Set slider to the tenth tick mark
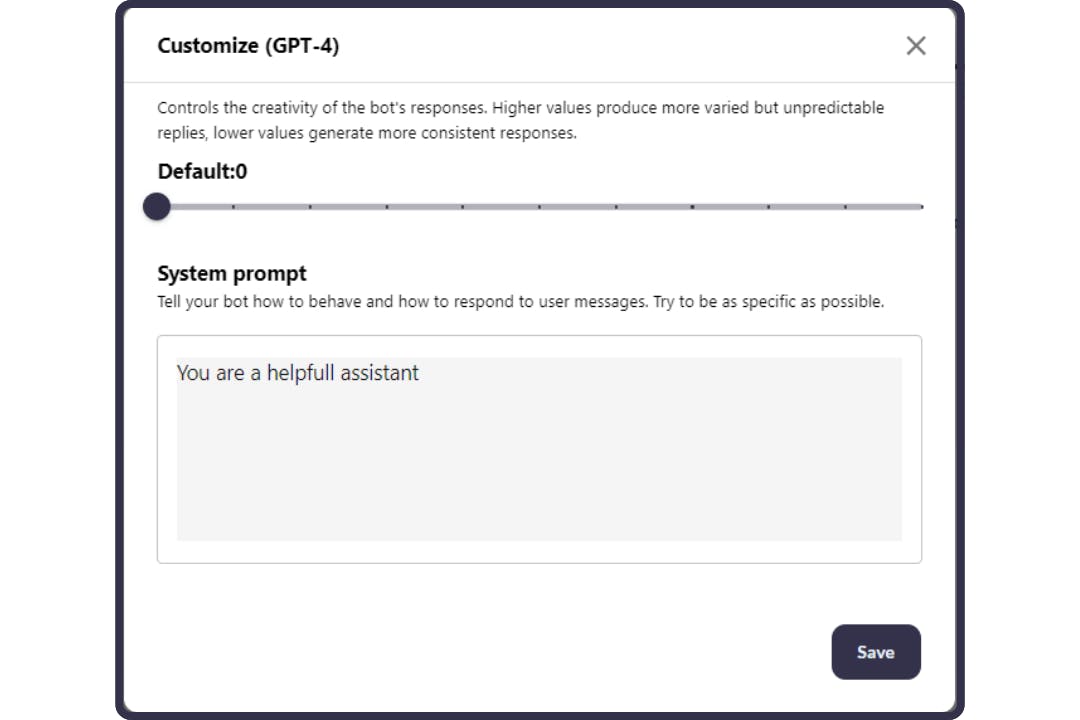 (x=845, y=207)
